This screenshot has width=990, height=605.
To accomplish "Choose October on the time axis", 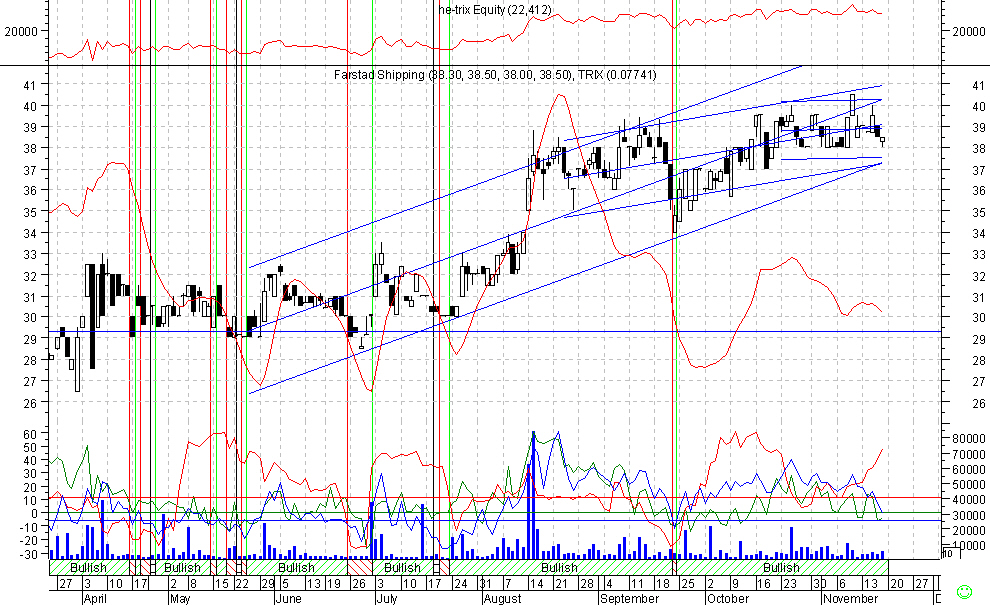I will 727,598.
